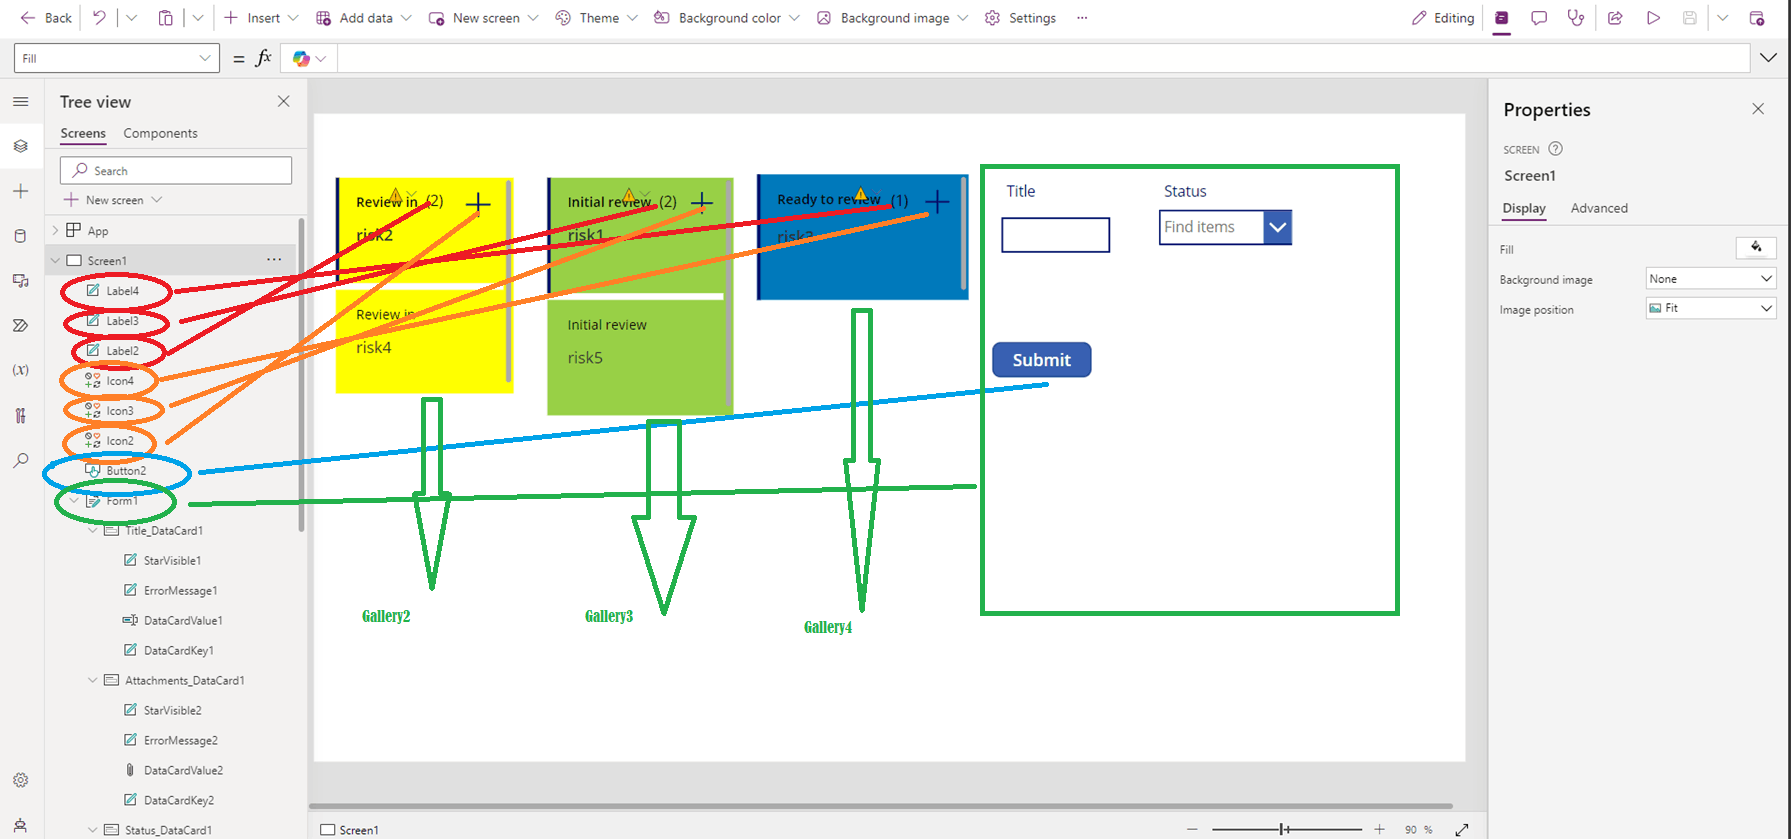This screenshot has width=1791, height=839.
Task: Collapse the Attachments_DataCard1 node
Action: tap(93, 680)
